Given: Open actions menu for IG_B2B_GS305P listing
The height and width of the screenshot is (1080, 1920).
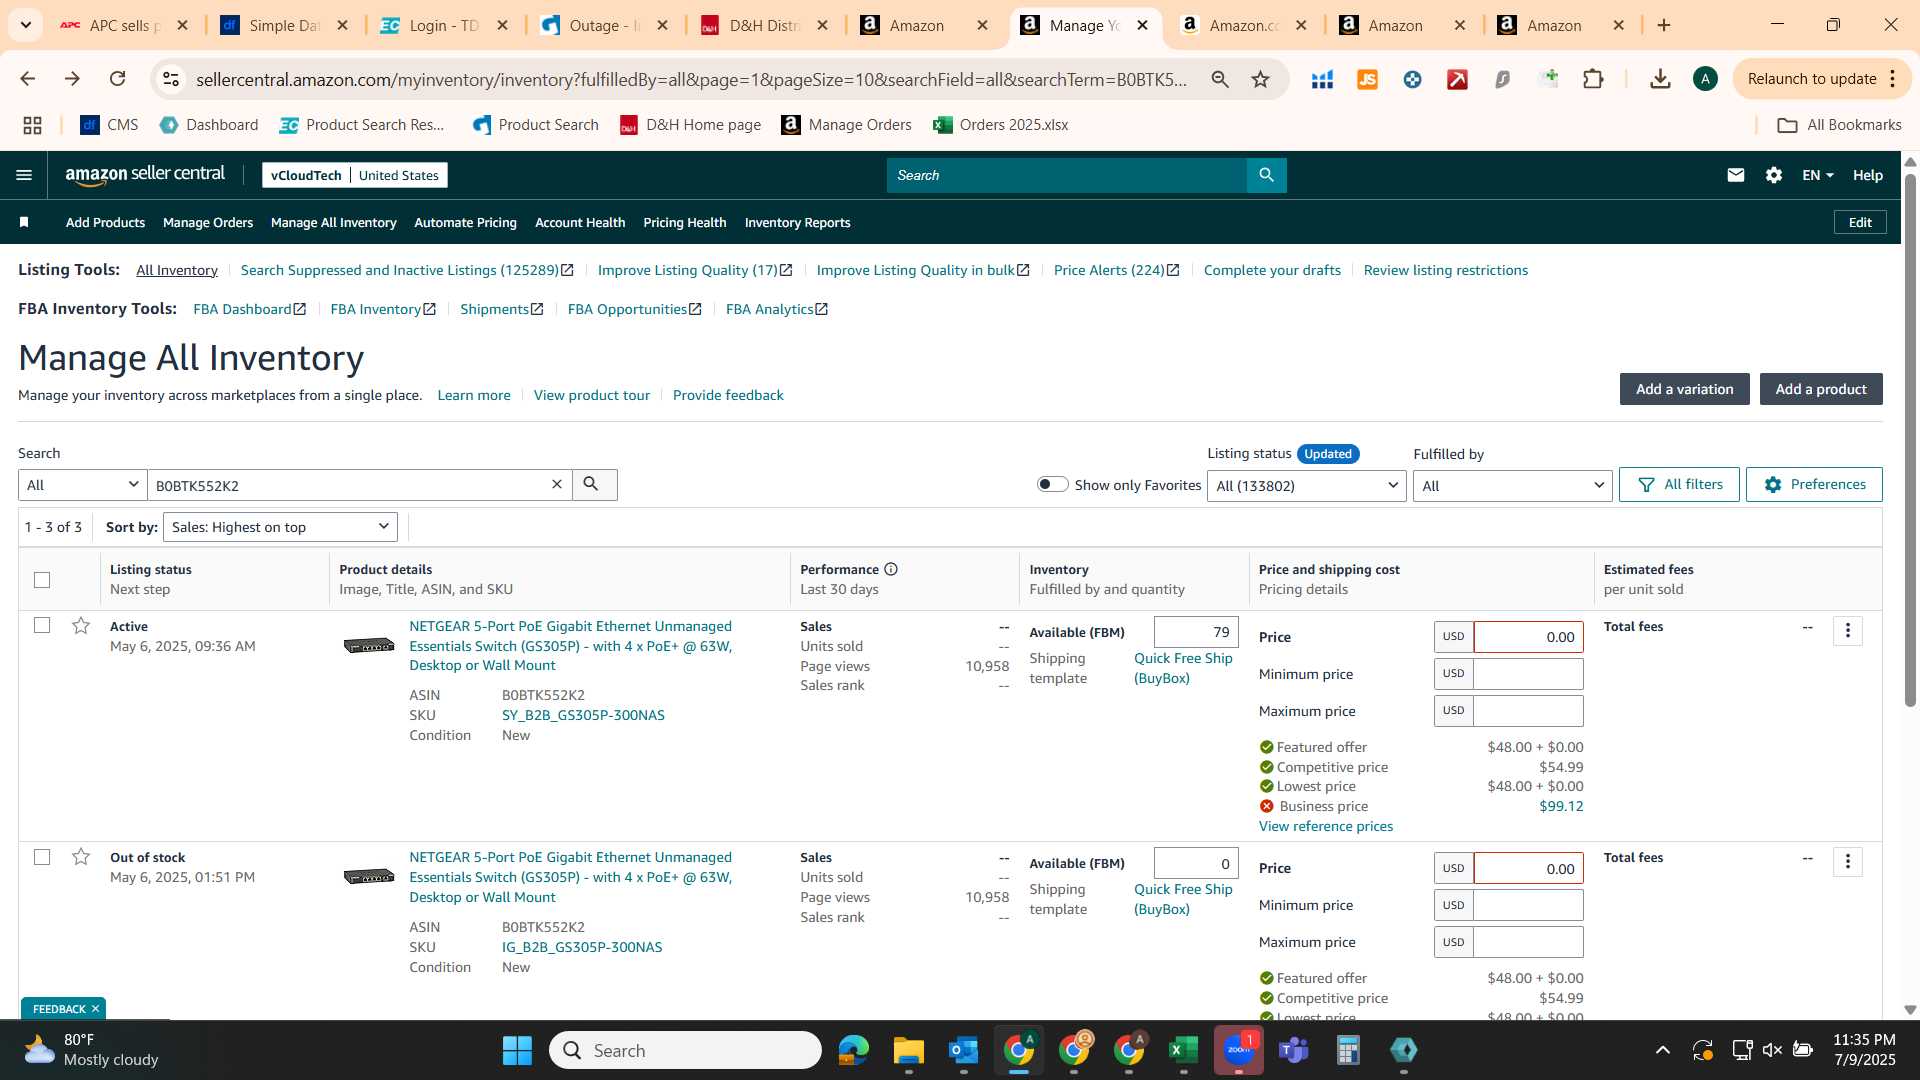Looking at the screenshot, I should click(1848, 862).
